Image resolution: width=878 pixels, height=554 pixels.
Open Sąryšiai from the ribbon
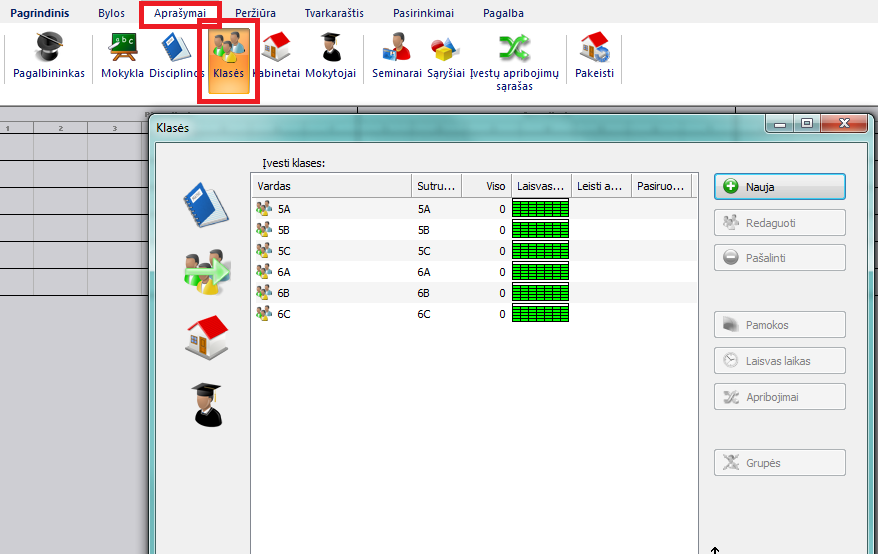click(x=444, y=57)
